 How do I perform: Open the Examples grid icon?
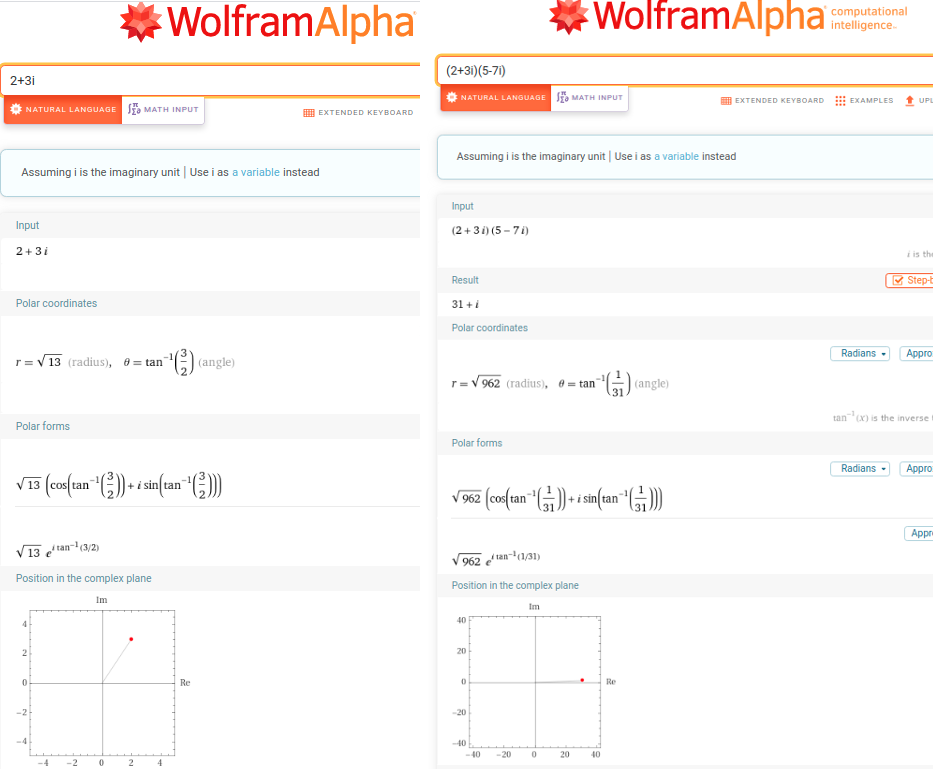[x=840, y=101]
